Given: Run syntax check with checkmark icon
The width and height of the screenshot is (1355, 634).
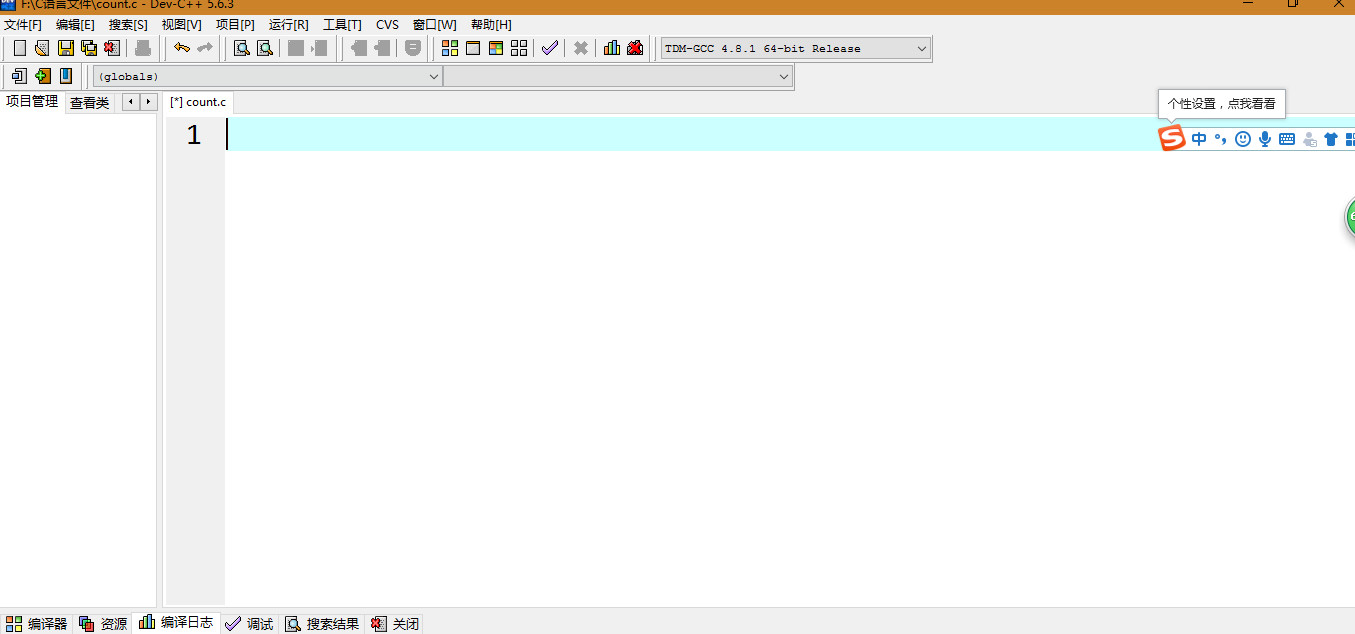Looking at the screenshot, I should coord(549,48).
